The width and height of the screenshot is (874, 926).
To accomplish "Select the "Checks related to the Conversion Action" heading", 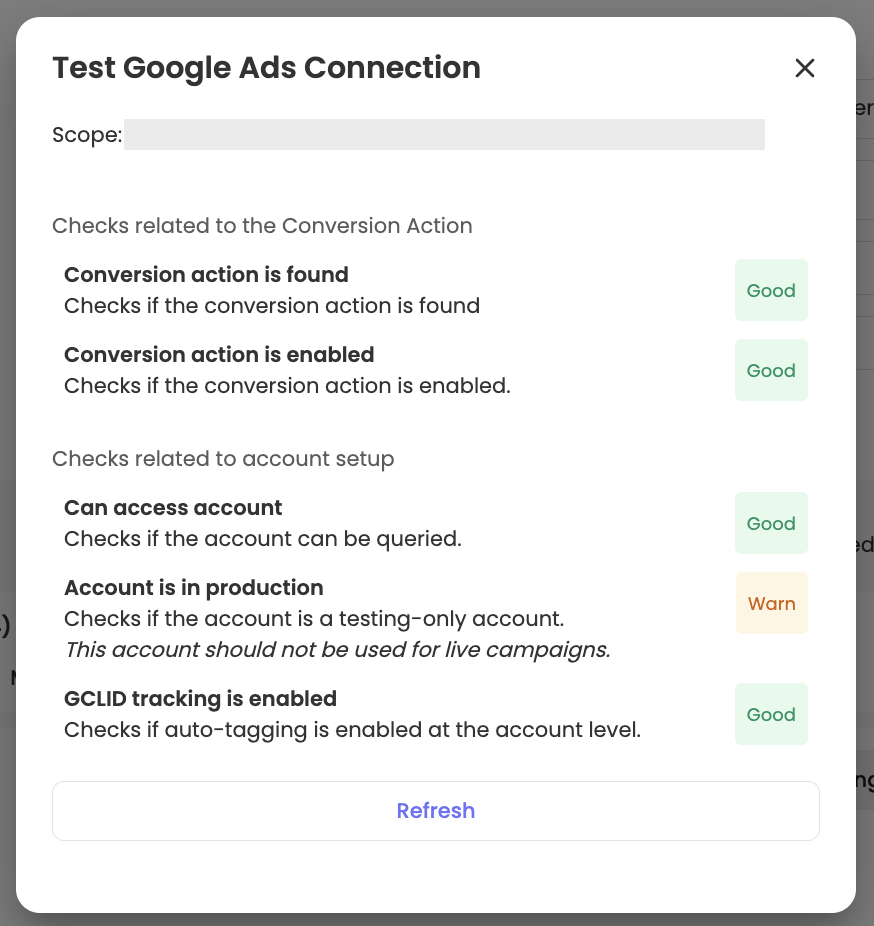I will click(262, 226).
